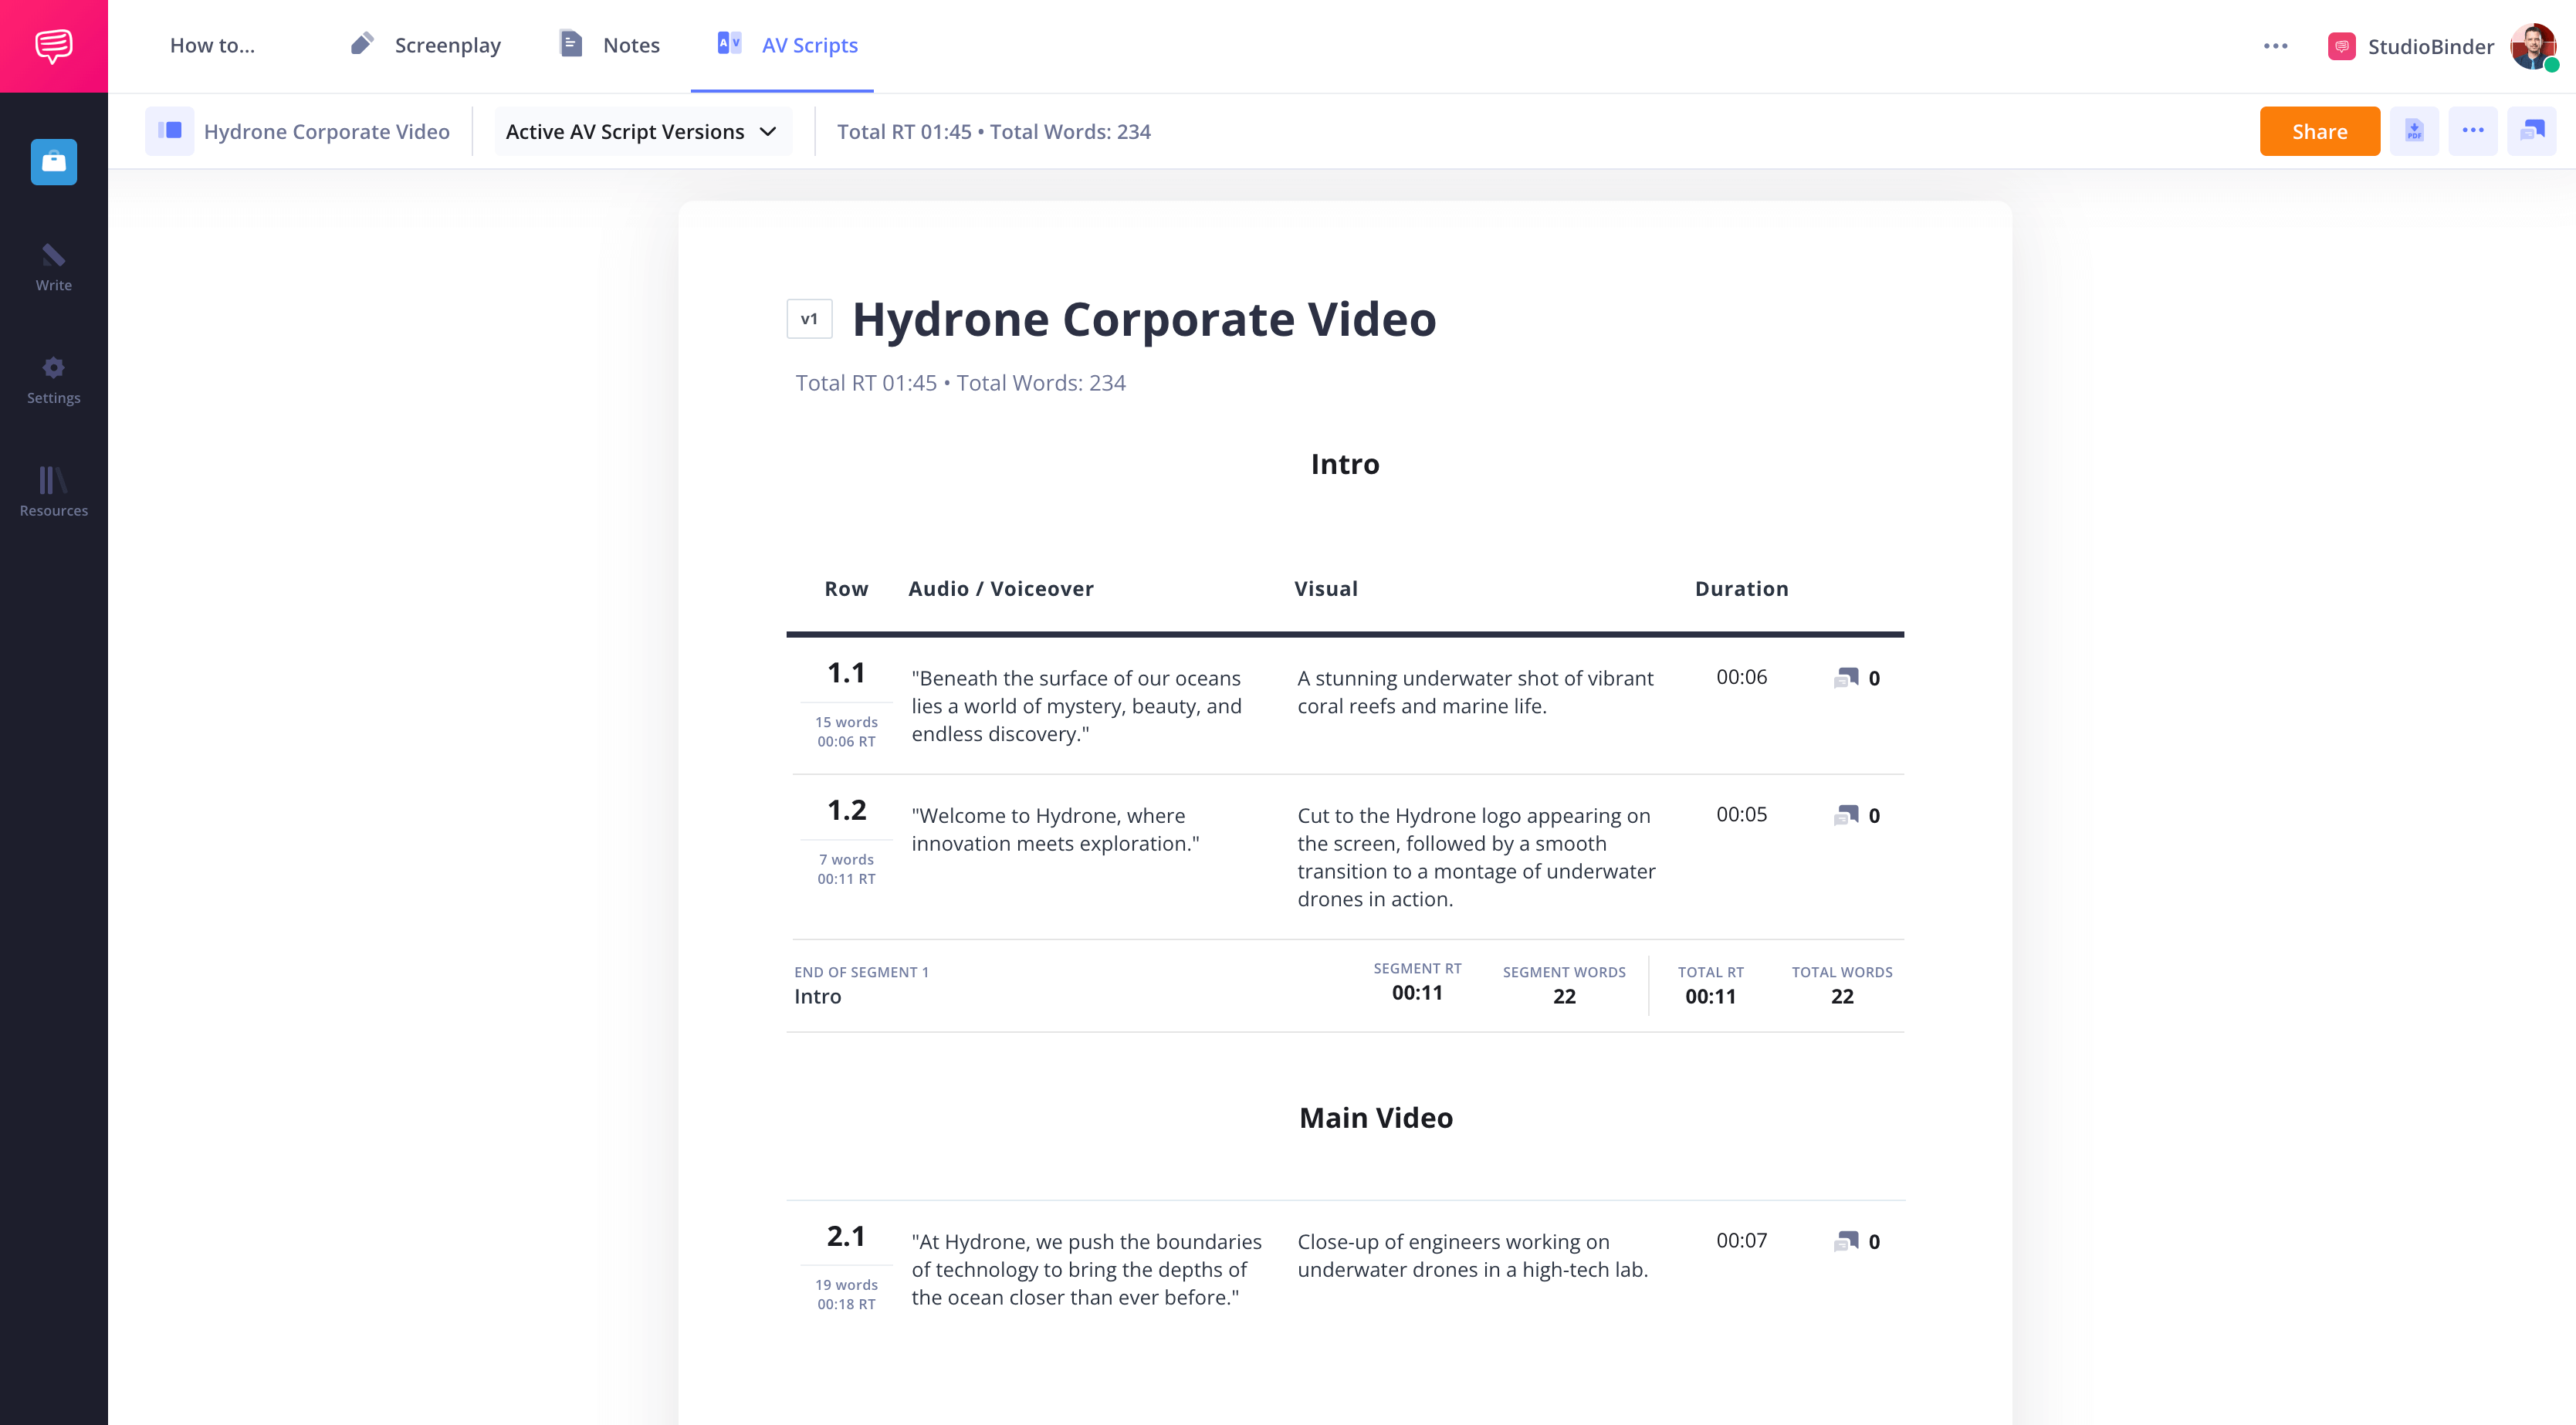
Task: Open the blue briefcase project icon
Action: tap(53, 161)
